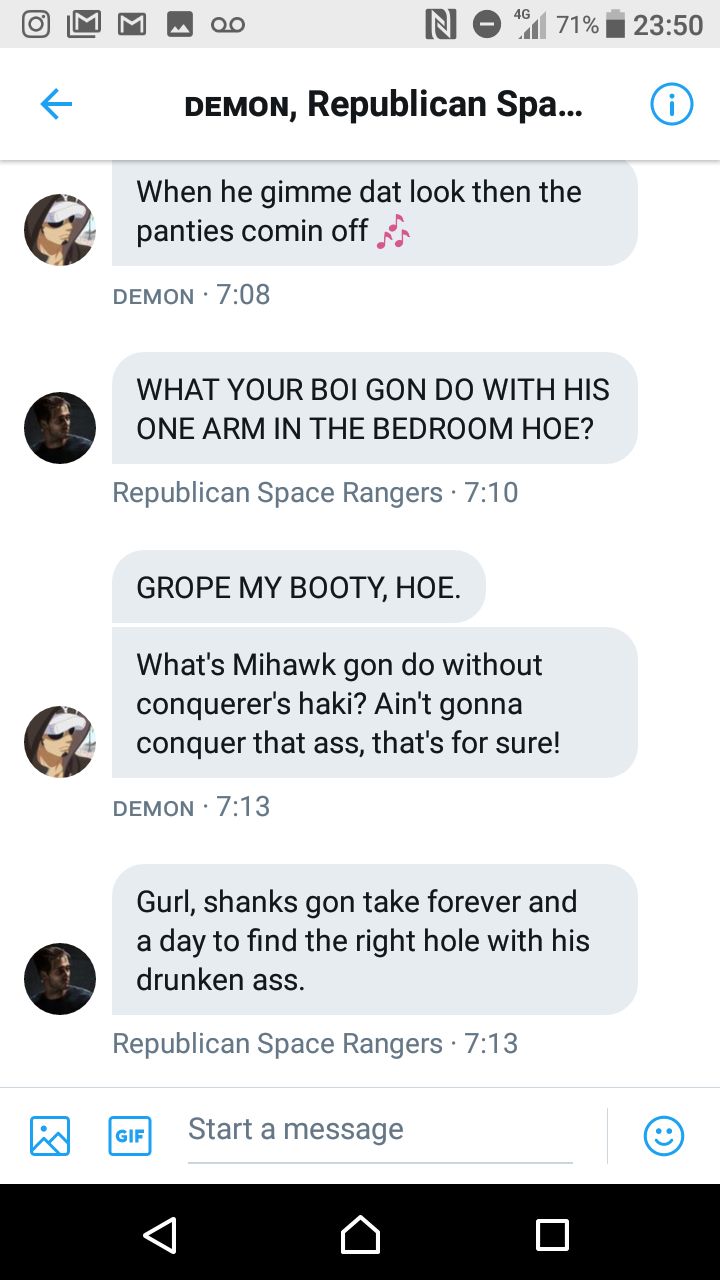Select the Mihawk conquerer's haki message bubble
Image resolution: width=720 pixels, height=1280 pixels.
point(375,703)
